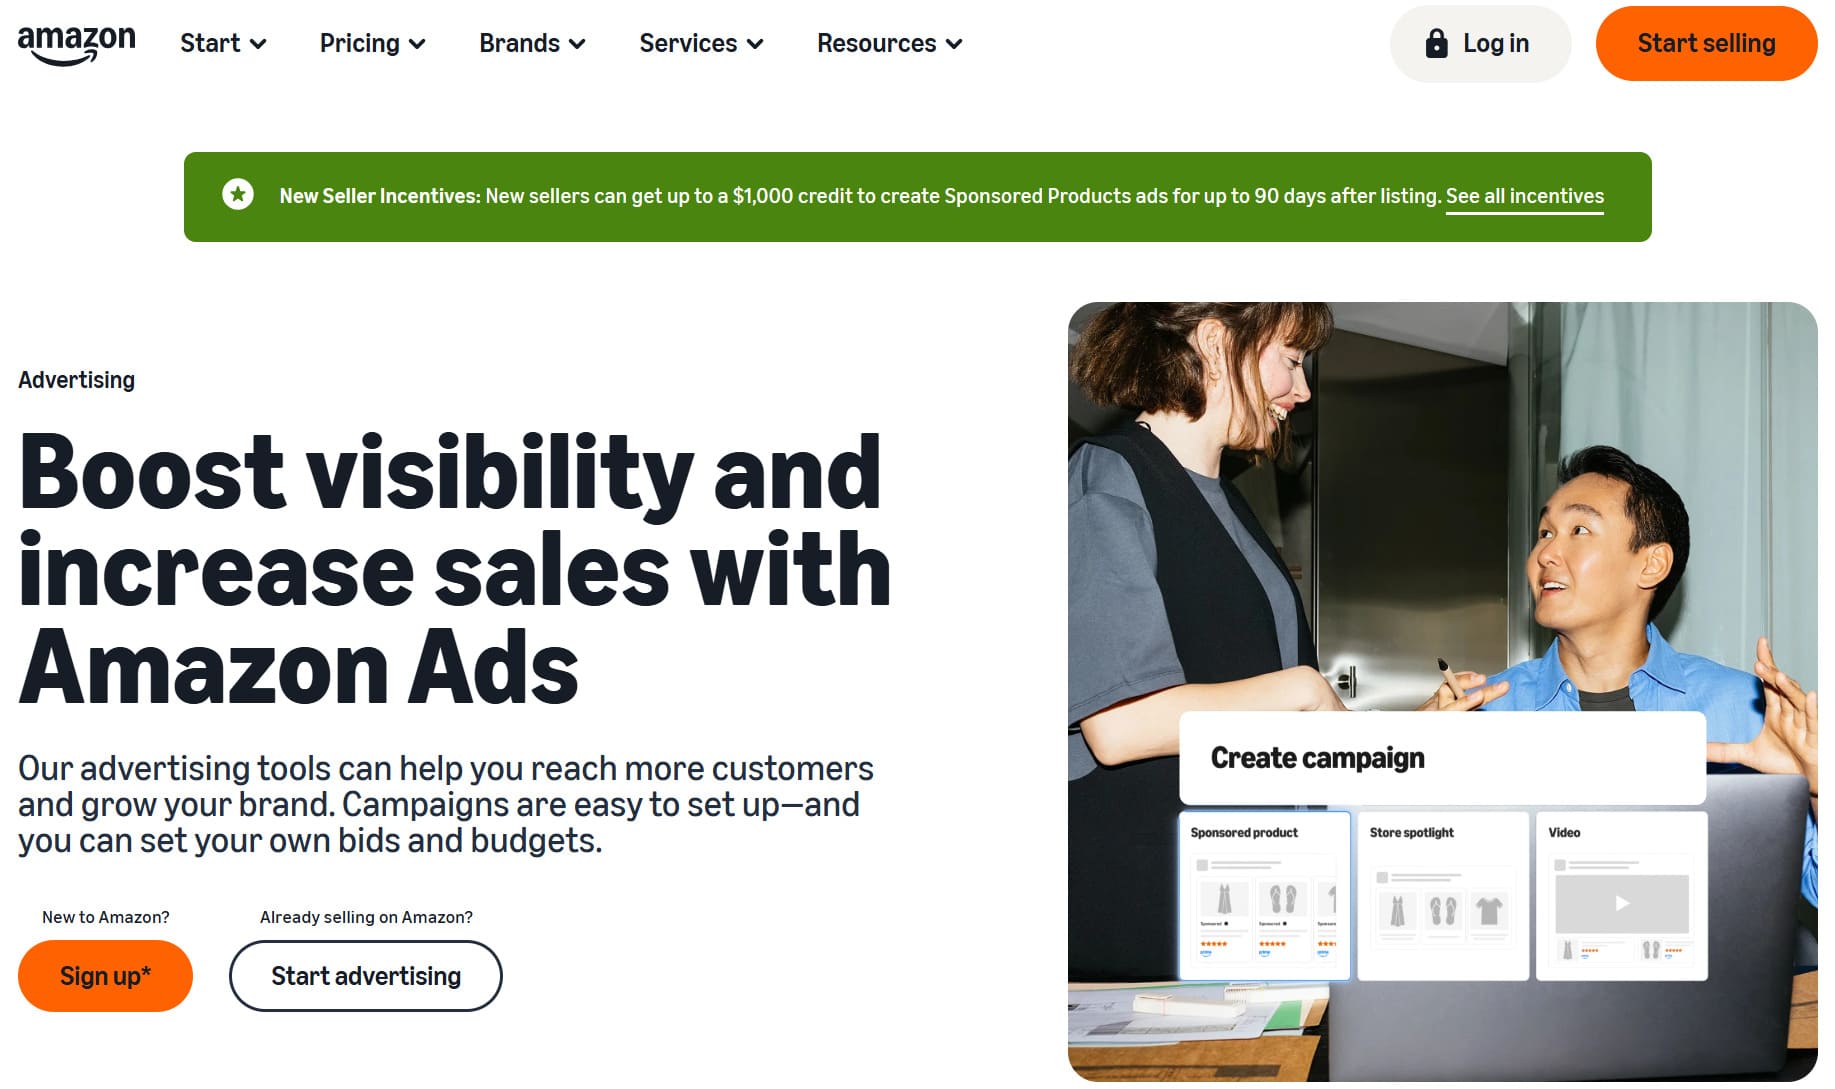Expand the Resources dropdown chevron
The height and width of the screenshot is (1089, 1835).
click(x=954, y=44)
